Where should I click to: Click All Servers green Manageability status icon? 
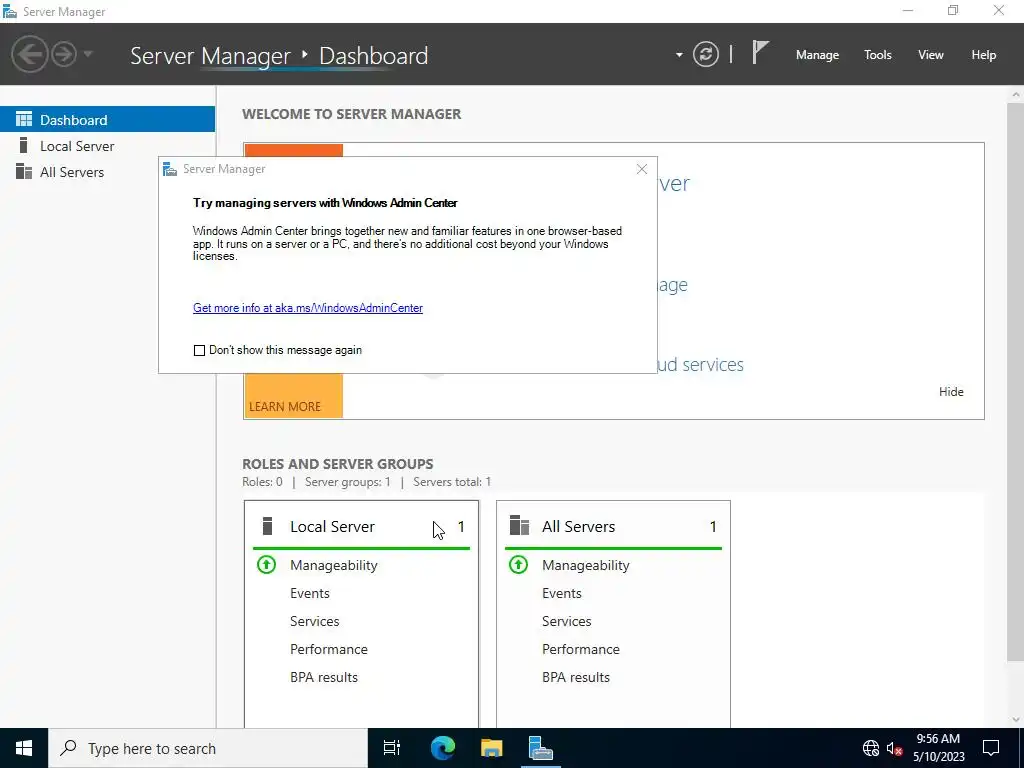pyautogui.click(x=519, y=564)
